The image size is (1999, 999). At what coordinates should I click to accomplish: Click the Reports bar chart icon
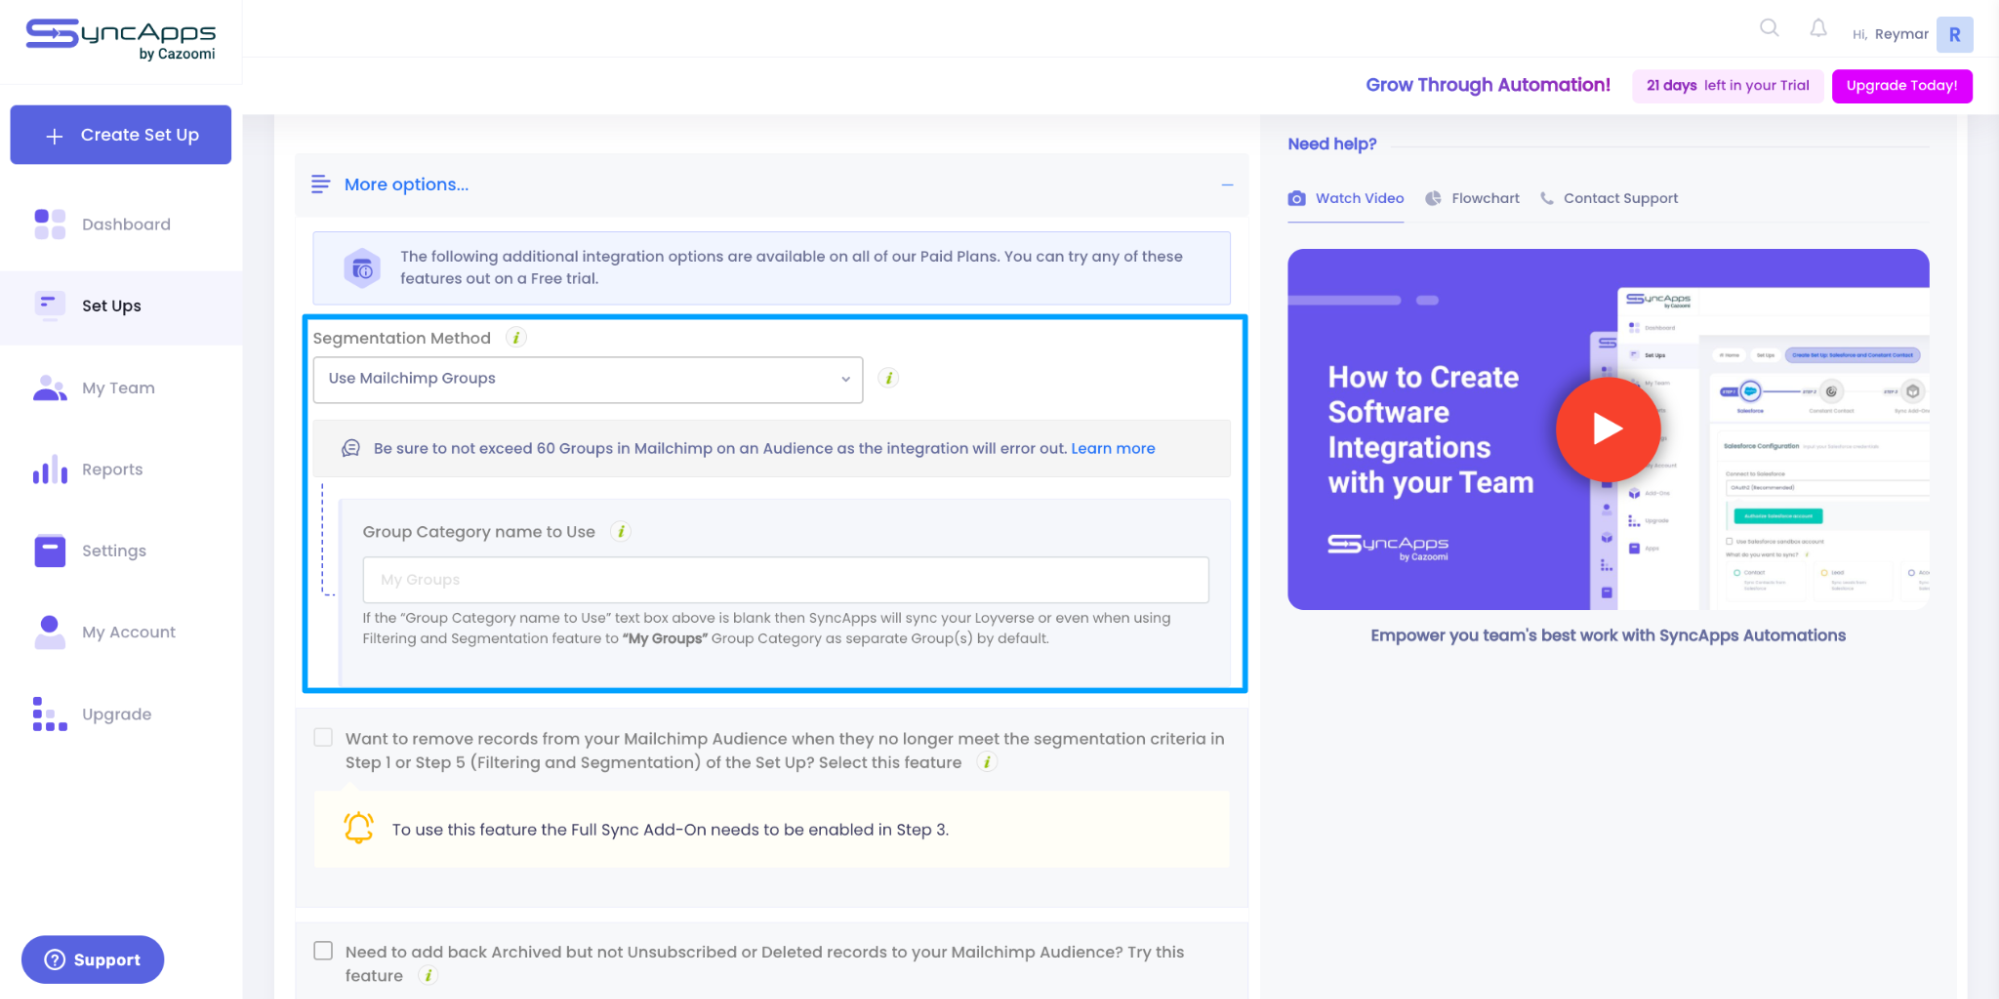tap(50, 469)
